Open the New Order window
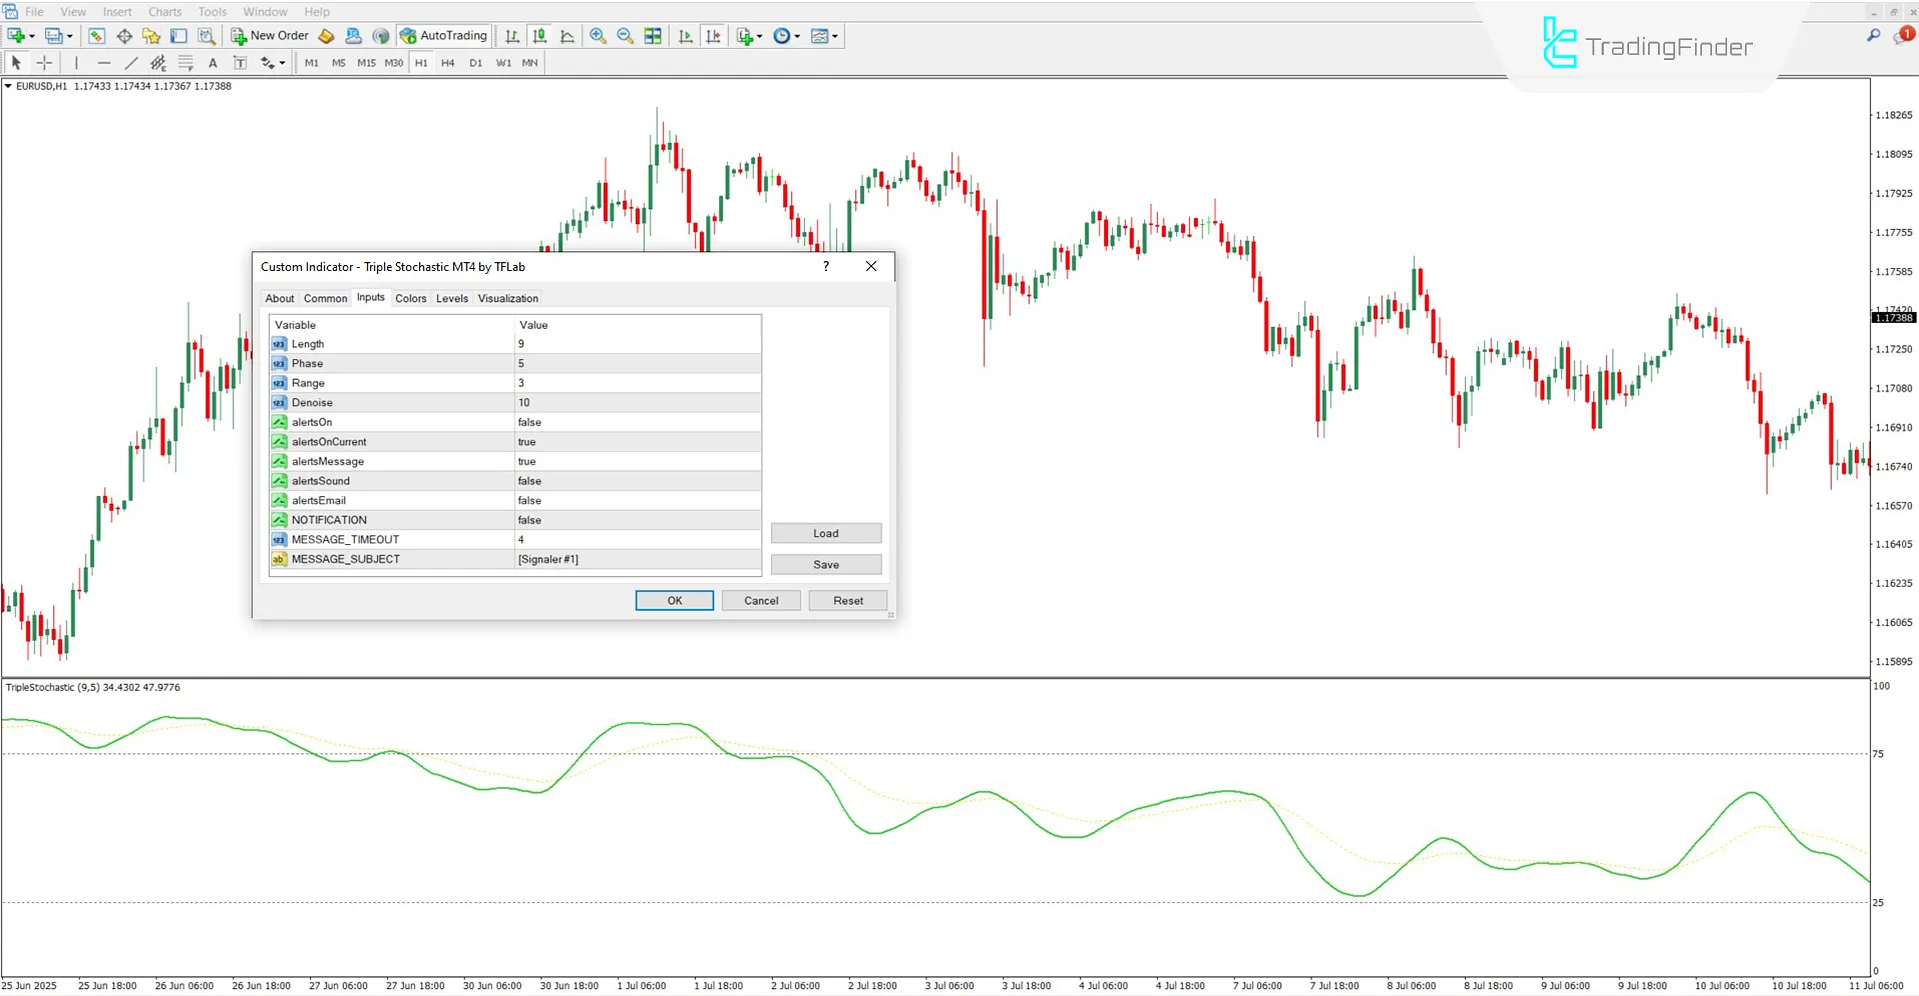This screenshot has width=1919, height=996. pyautogui.click(x=268, y=35)
